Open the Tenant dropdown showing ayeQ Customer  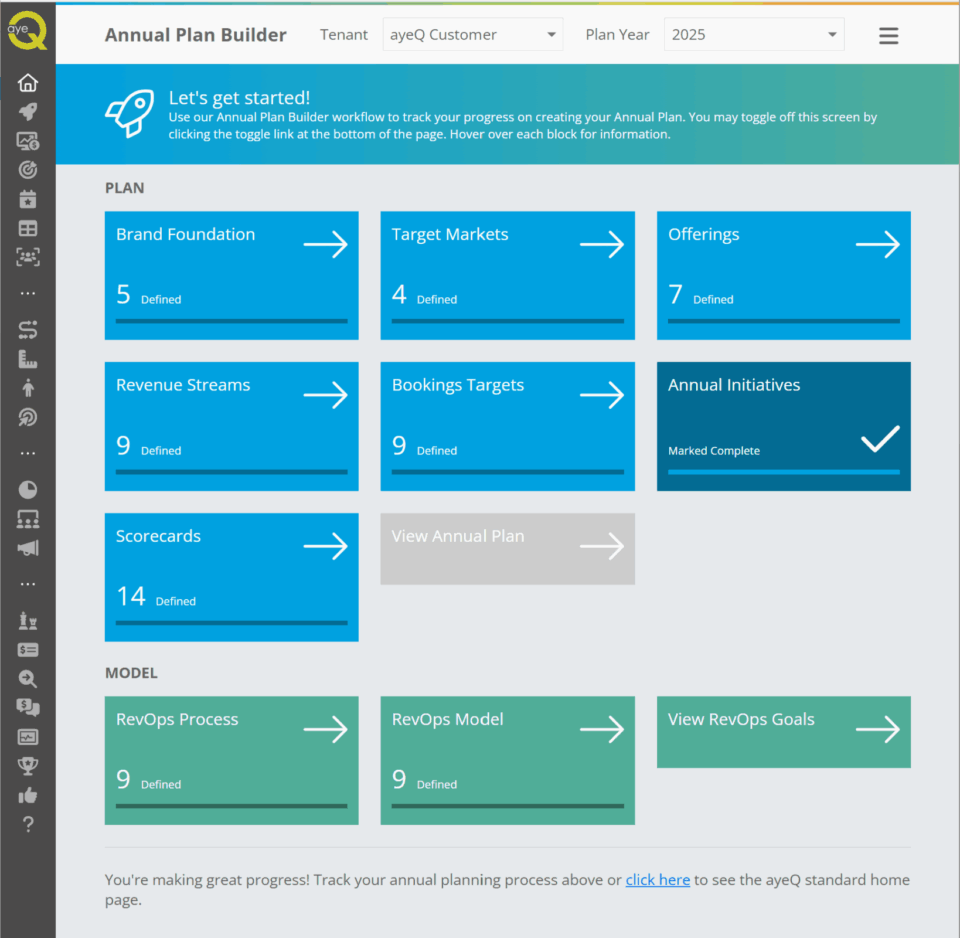[x=473, y=35]
